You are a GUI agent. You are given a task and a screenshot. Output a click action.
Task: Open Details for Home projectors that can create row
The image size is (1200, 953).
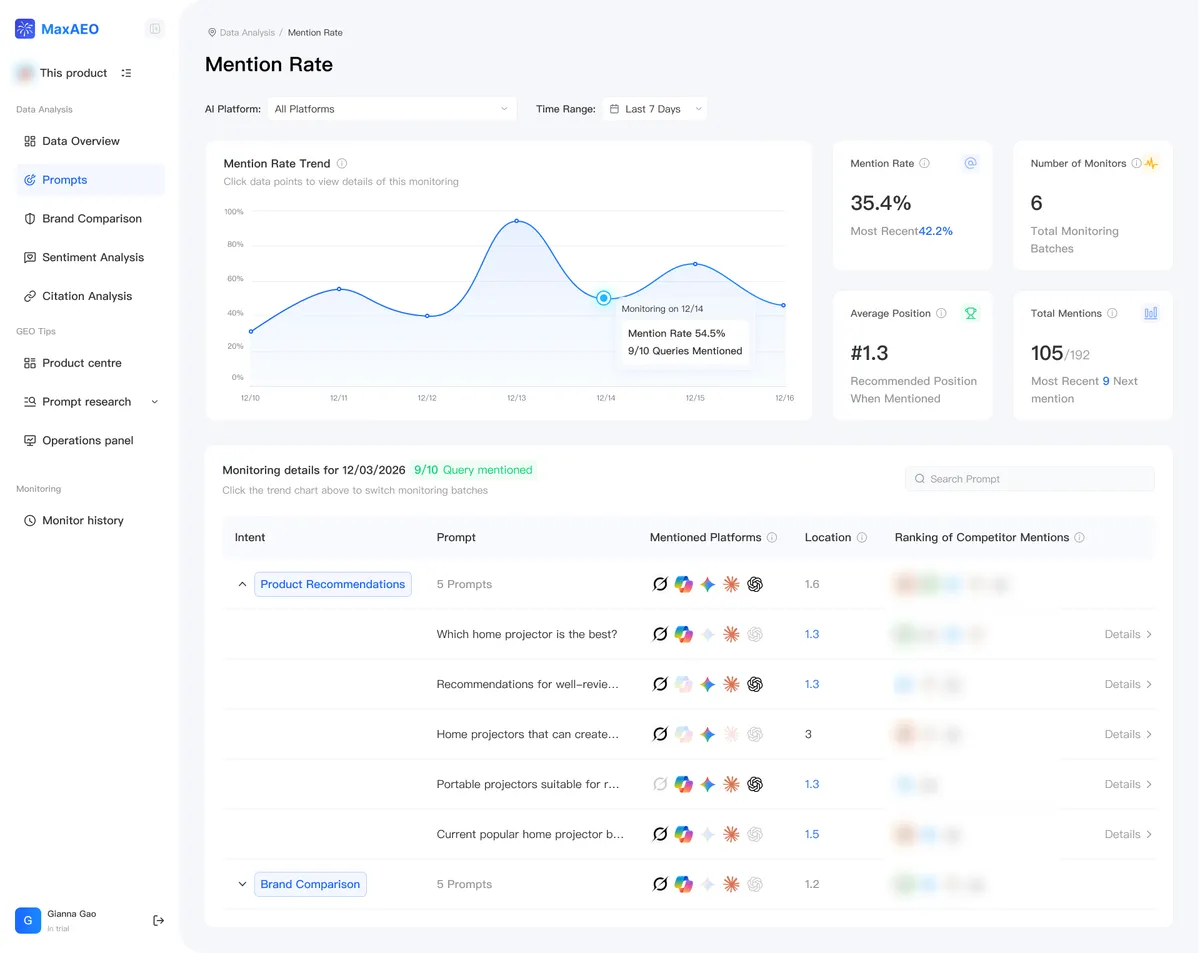(1128, 734)
